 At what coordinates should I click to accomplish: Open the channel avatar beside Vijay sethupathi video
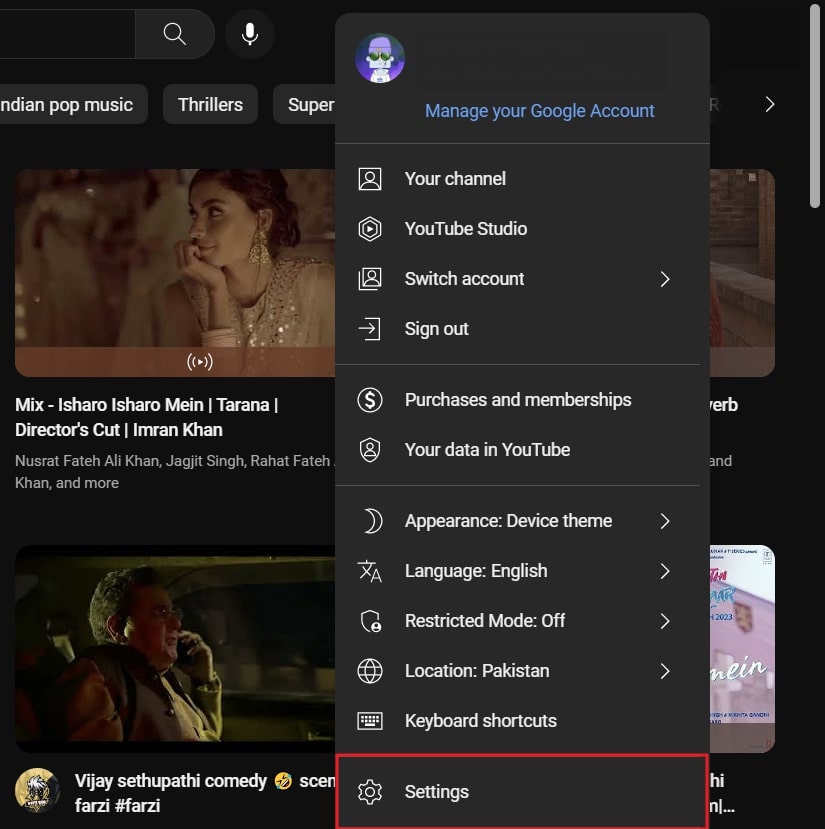(37, 790)
